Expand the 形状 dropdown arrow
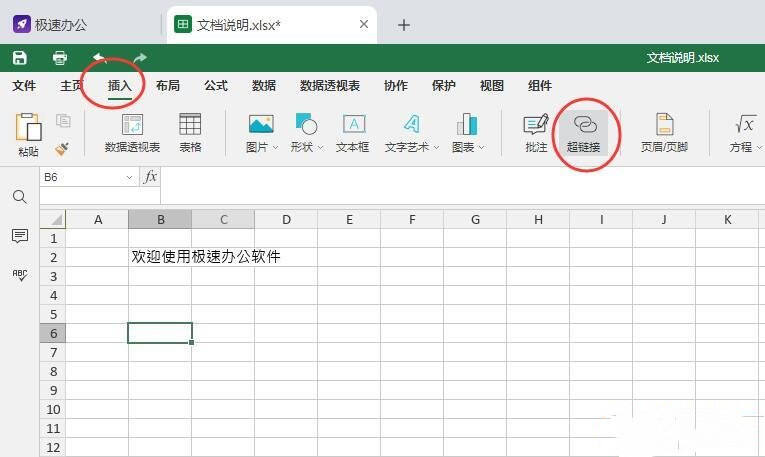765x457 pixels. 321,147
